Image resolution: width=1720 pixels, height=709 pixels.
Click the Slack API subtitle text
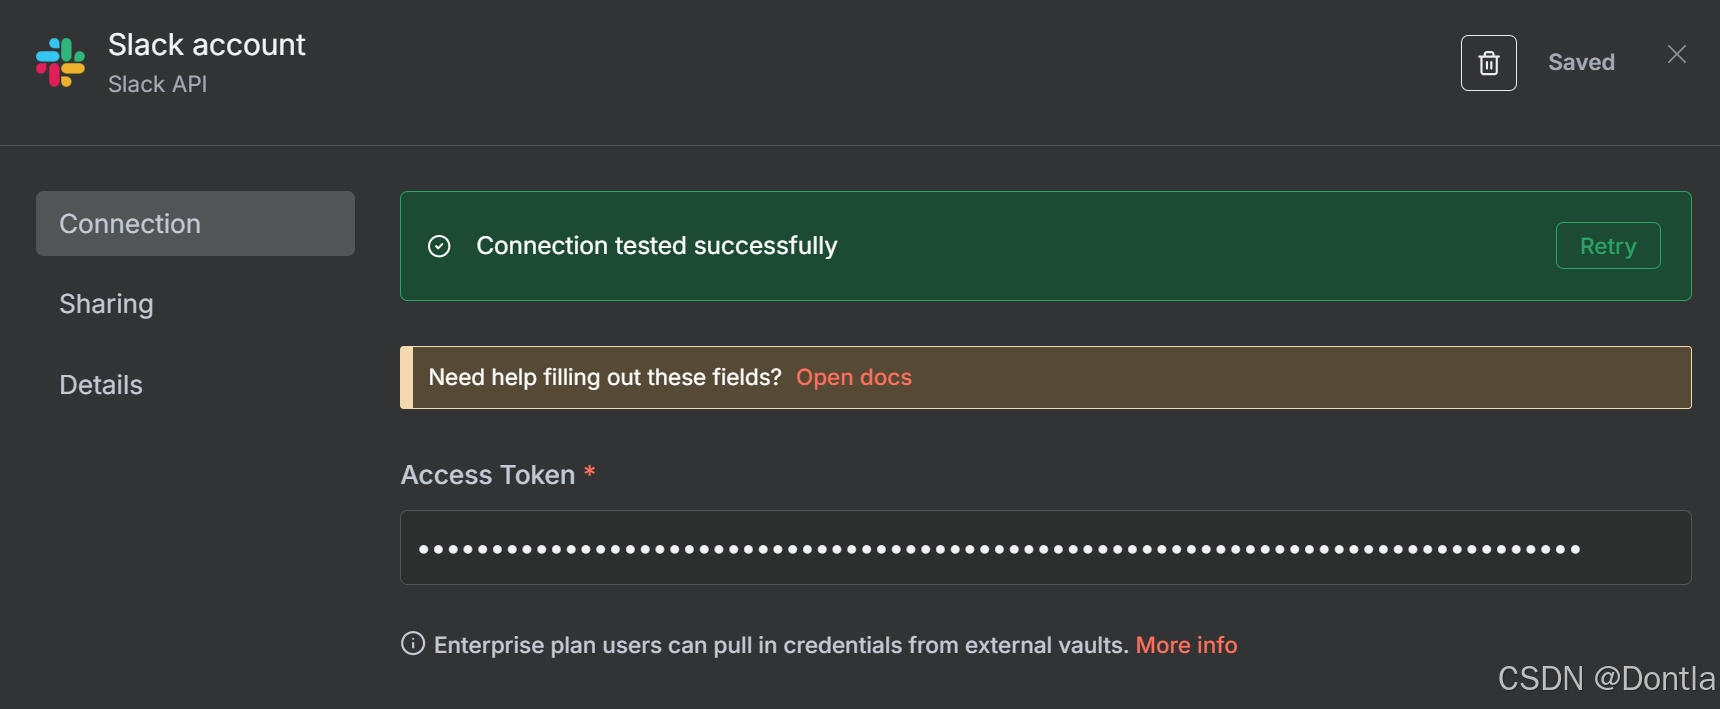(158, 84)
